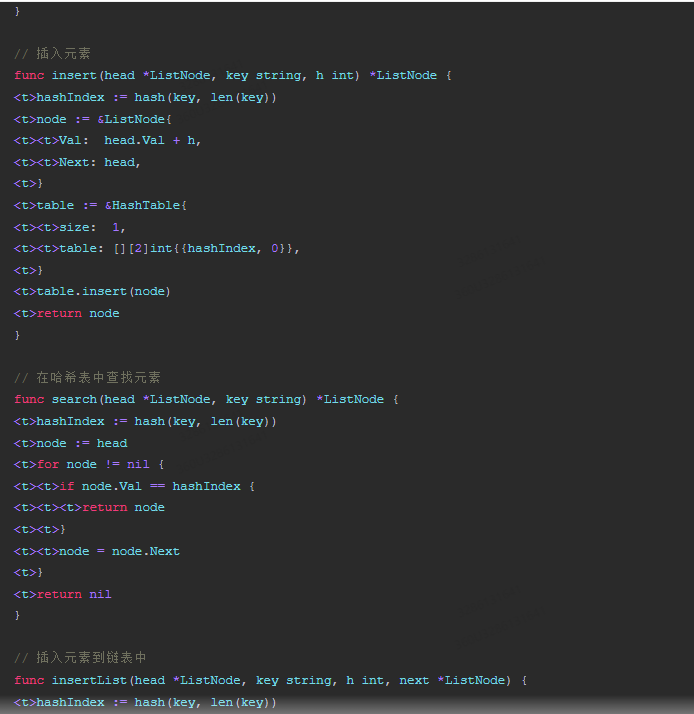Click the 'Val: head.Val + h,' line
Image resolution: width=694 pixels, height=714 pixels.
(x=107, y=140)
